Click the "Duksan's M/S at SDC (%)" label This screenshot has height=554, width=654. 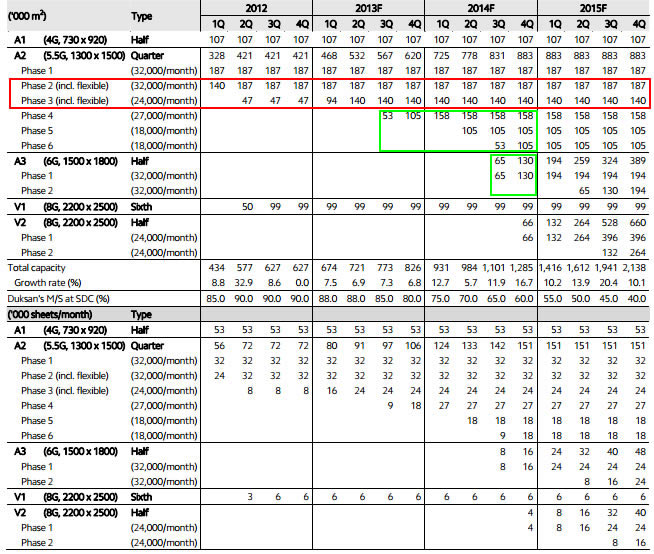(x=58, y=299)
